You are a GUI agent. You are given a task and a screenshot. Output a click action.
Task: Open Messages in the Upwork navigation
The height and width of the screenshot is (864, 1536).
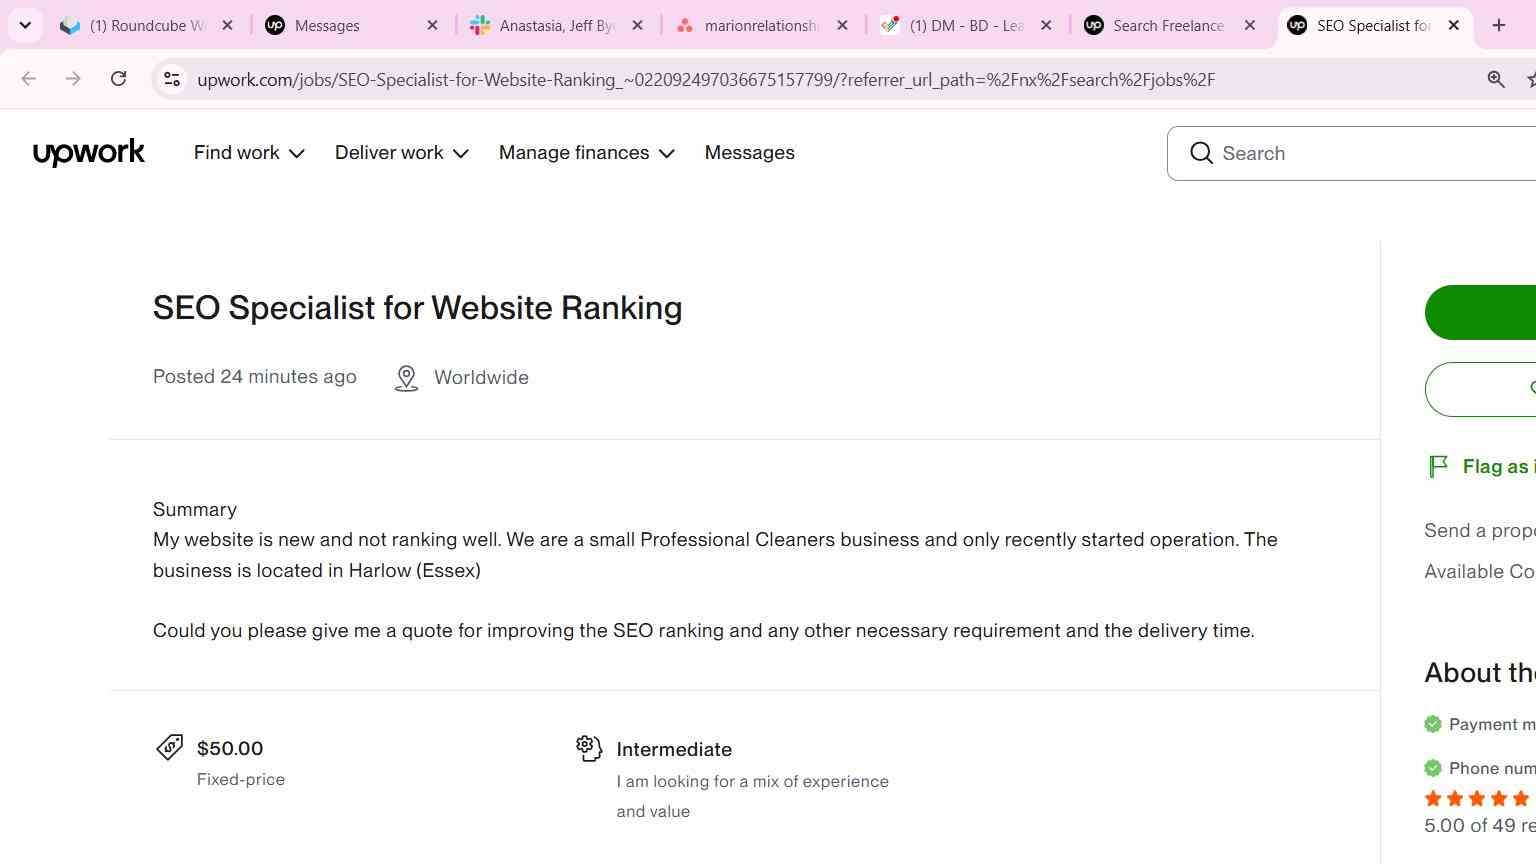pos(750,153)
